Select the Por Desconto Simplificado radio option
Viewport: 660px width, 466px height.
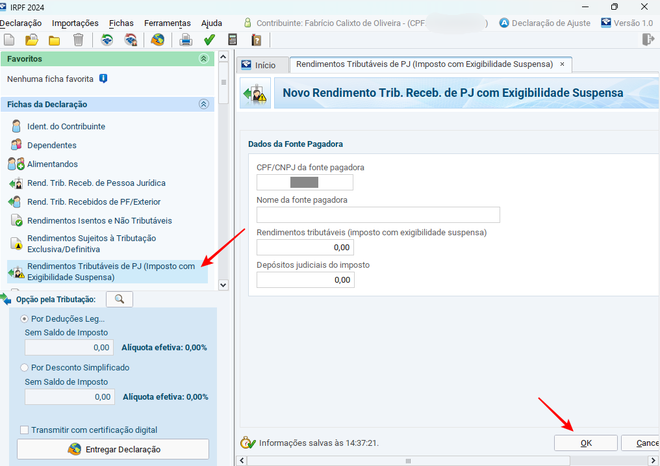coord(24,367)
